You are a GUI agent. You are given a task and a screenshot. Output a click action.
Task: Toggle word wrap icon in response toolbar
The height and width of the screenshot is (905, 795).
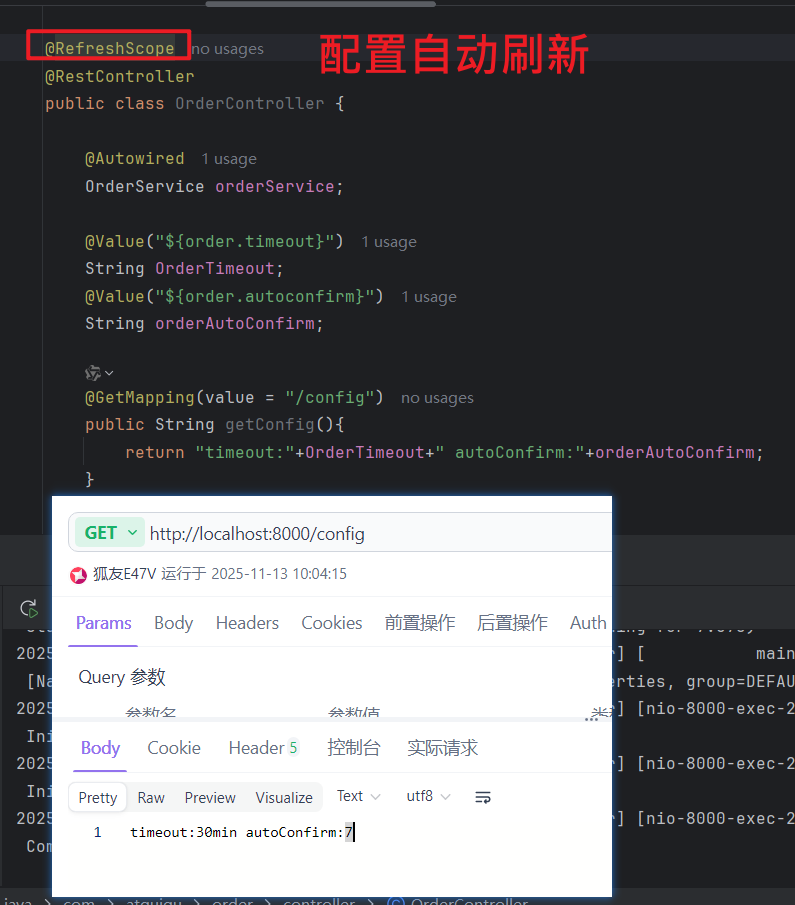pos(483,797)
